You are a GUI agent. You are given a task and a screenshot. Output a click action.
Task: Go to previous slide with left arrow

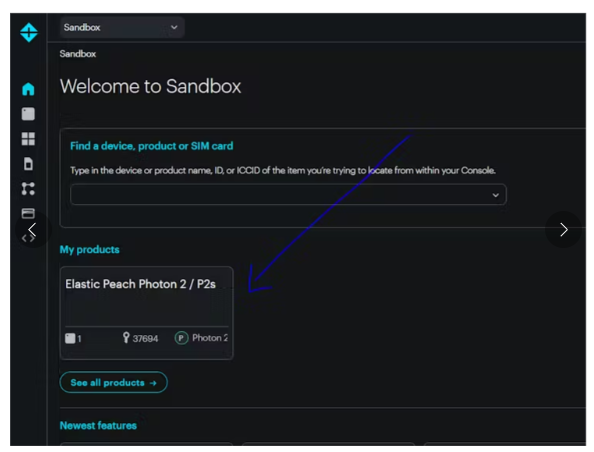(33, 230)
